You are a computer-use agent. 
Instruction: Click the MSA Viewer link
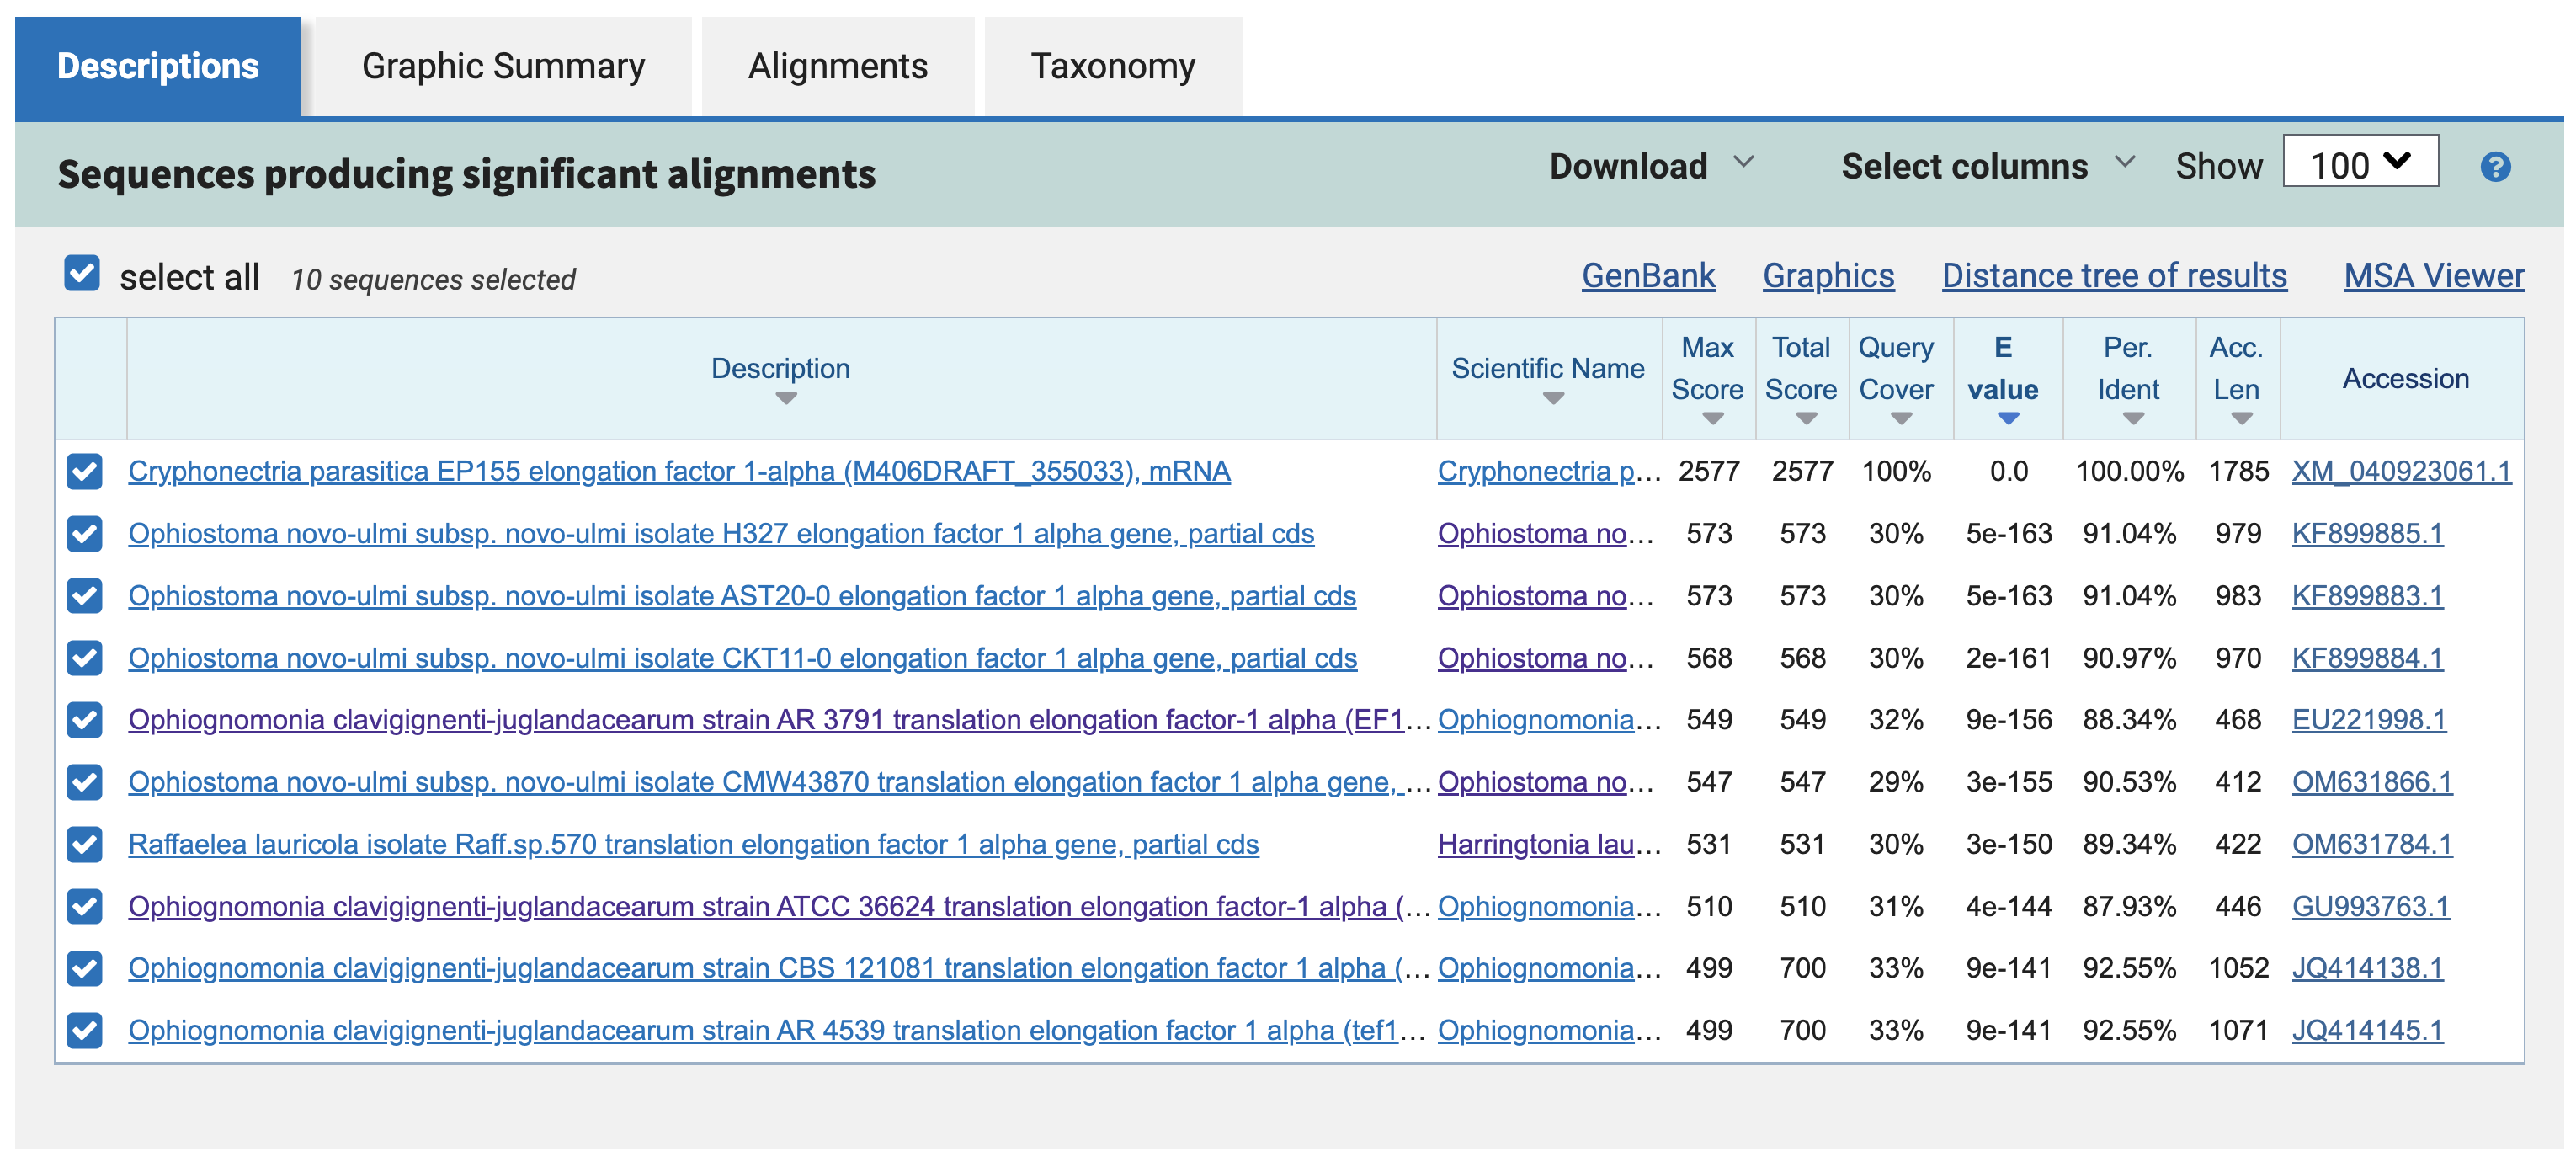2433,275
